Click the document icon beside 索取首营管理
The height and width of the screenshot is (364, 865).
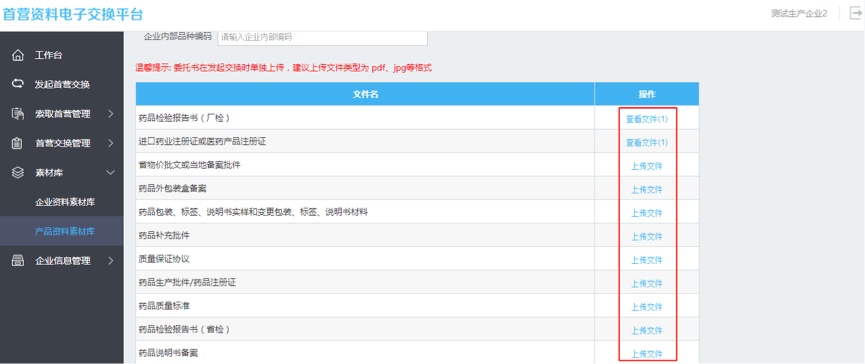(18, 114)
